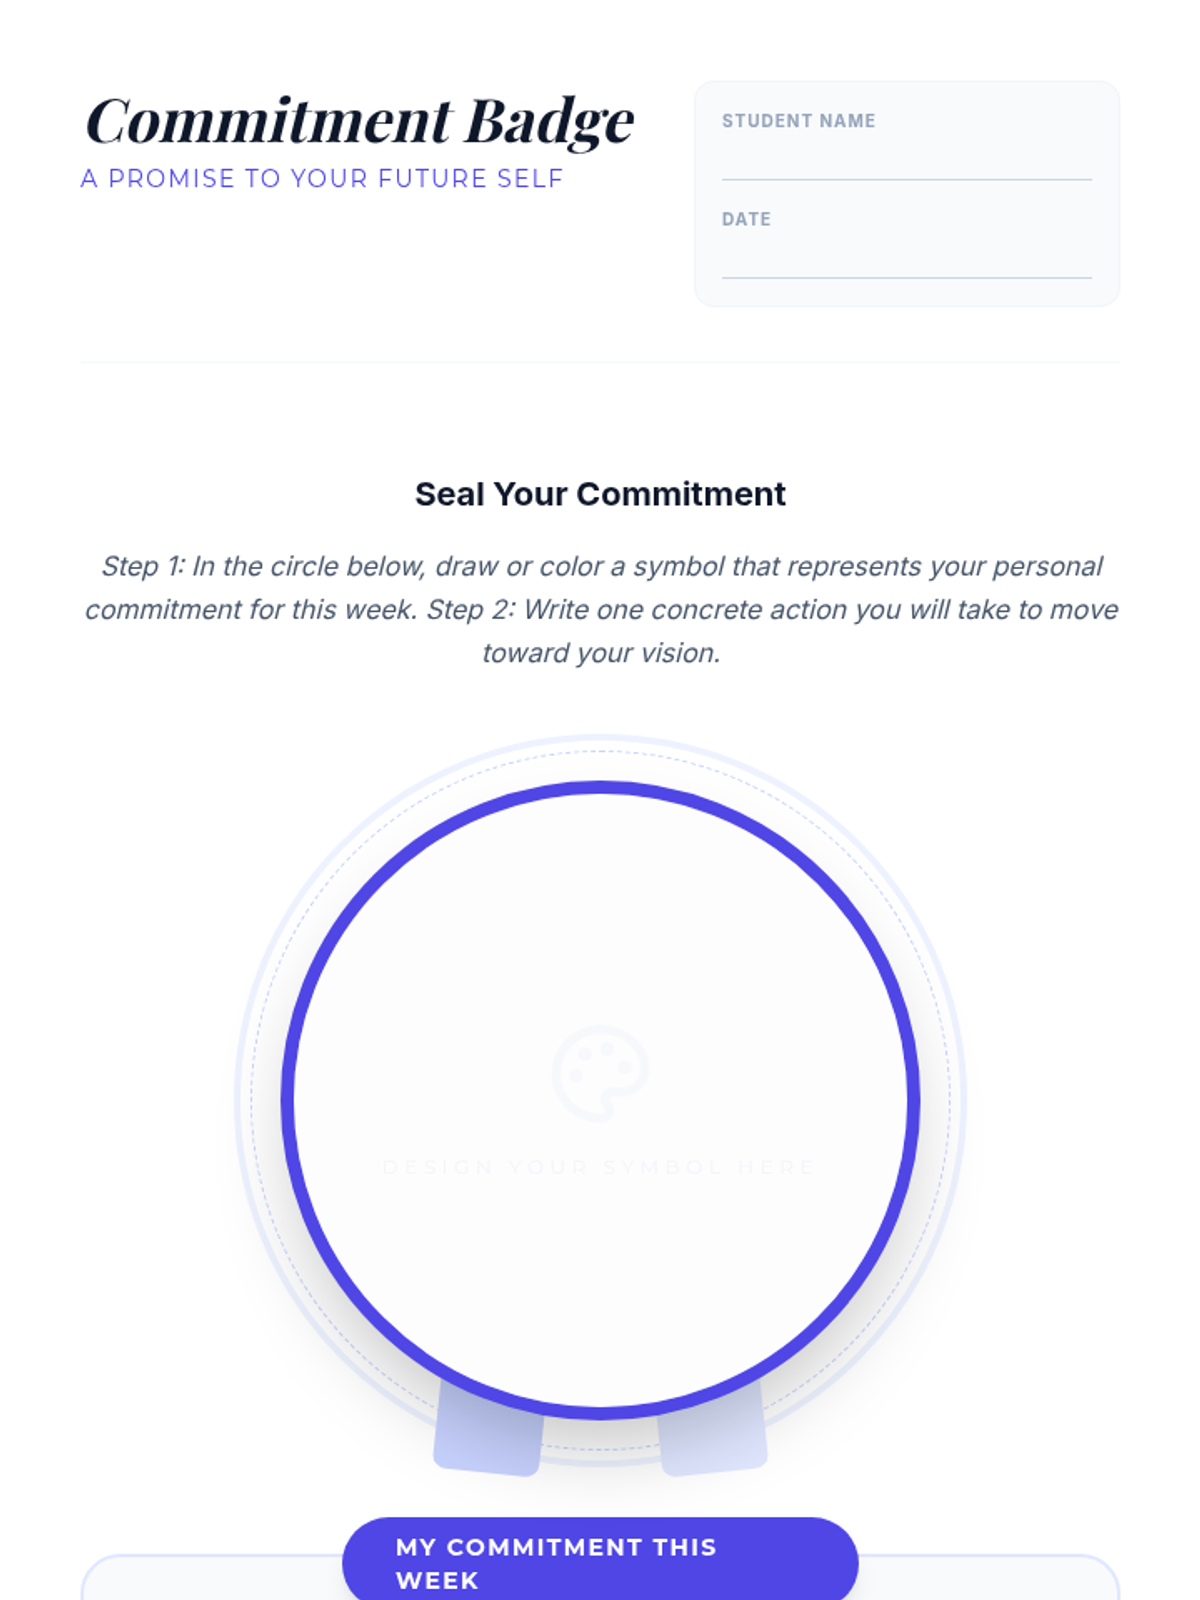
Task: Select the 'STUDENT NAME' label
Action: tap(798, 121)
